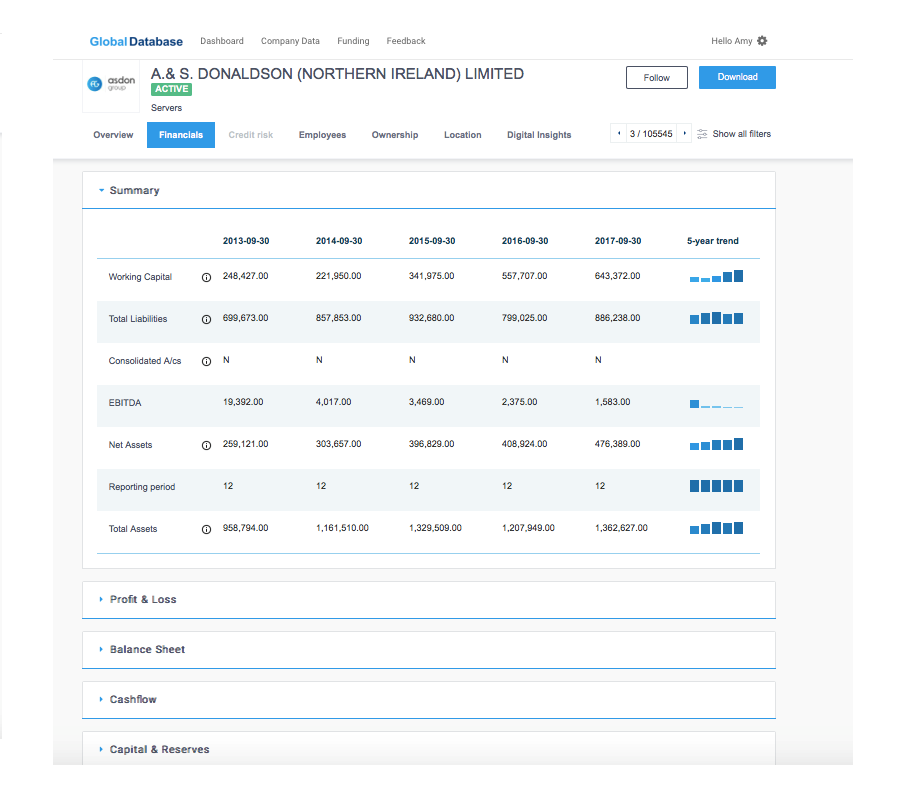Click the 2015-09-30 column header
The height and width of the screenshot is (802, 908).
[432, 241]
